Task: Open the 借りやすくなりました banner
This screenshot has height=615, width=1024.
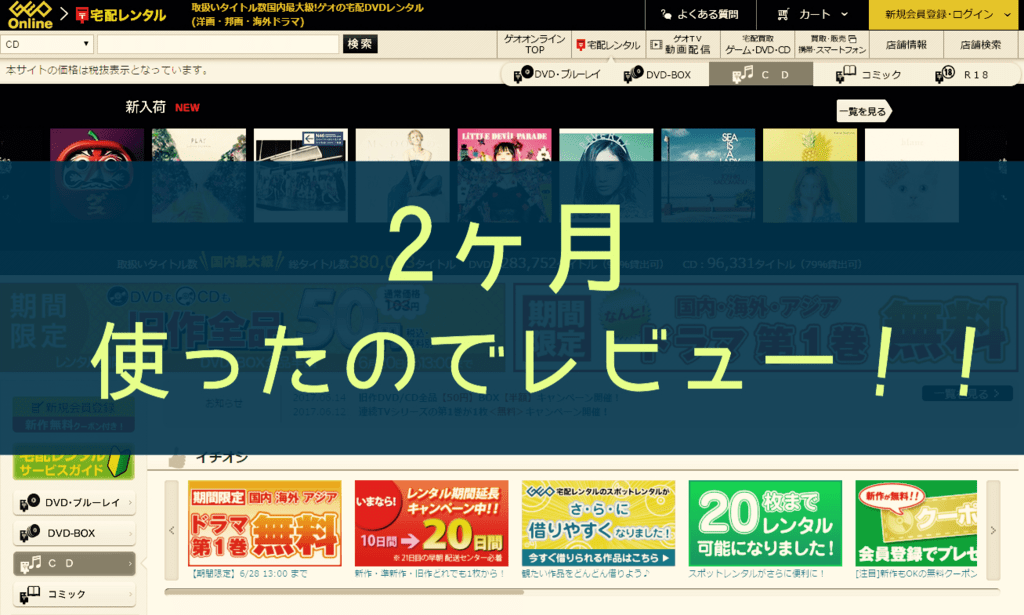Action: (x=598, y=524)
